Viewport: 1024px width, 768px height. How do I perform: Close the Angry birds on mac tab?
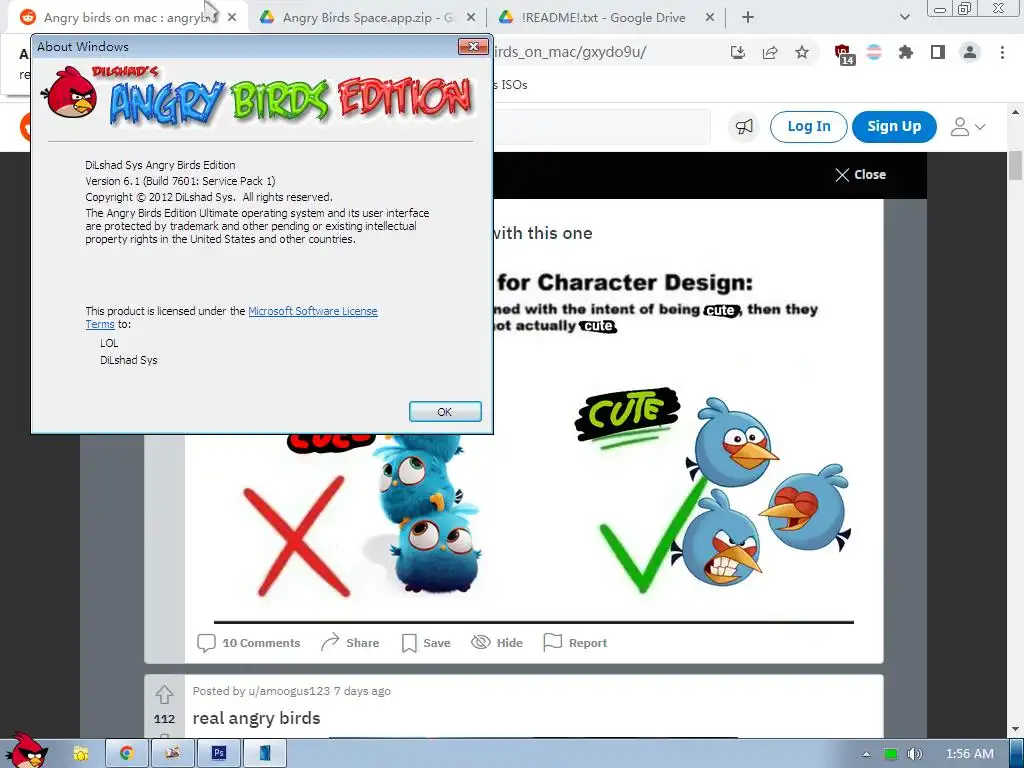[232, 18]
